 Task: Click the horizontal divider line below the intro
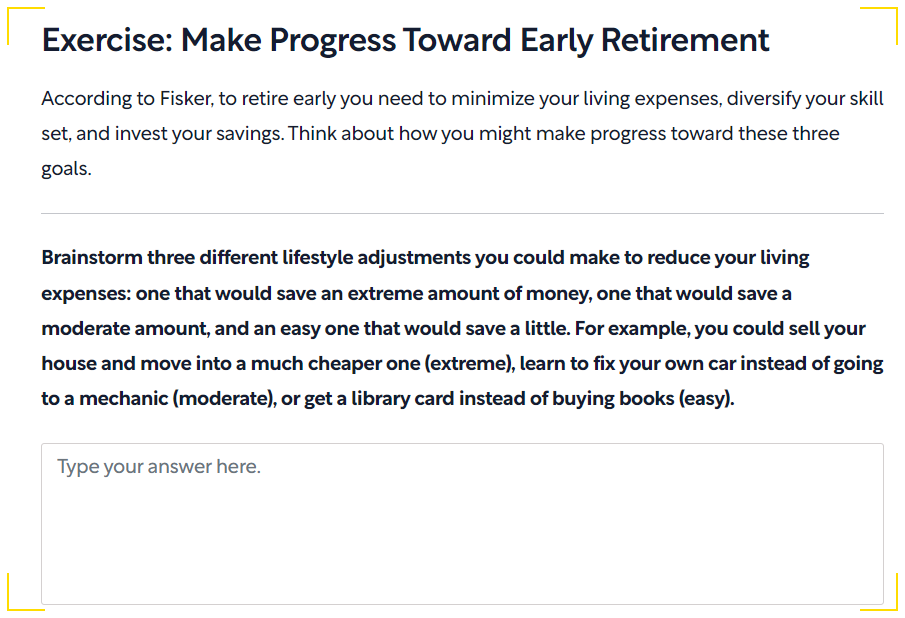pos(462,213)
